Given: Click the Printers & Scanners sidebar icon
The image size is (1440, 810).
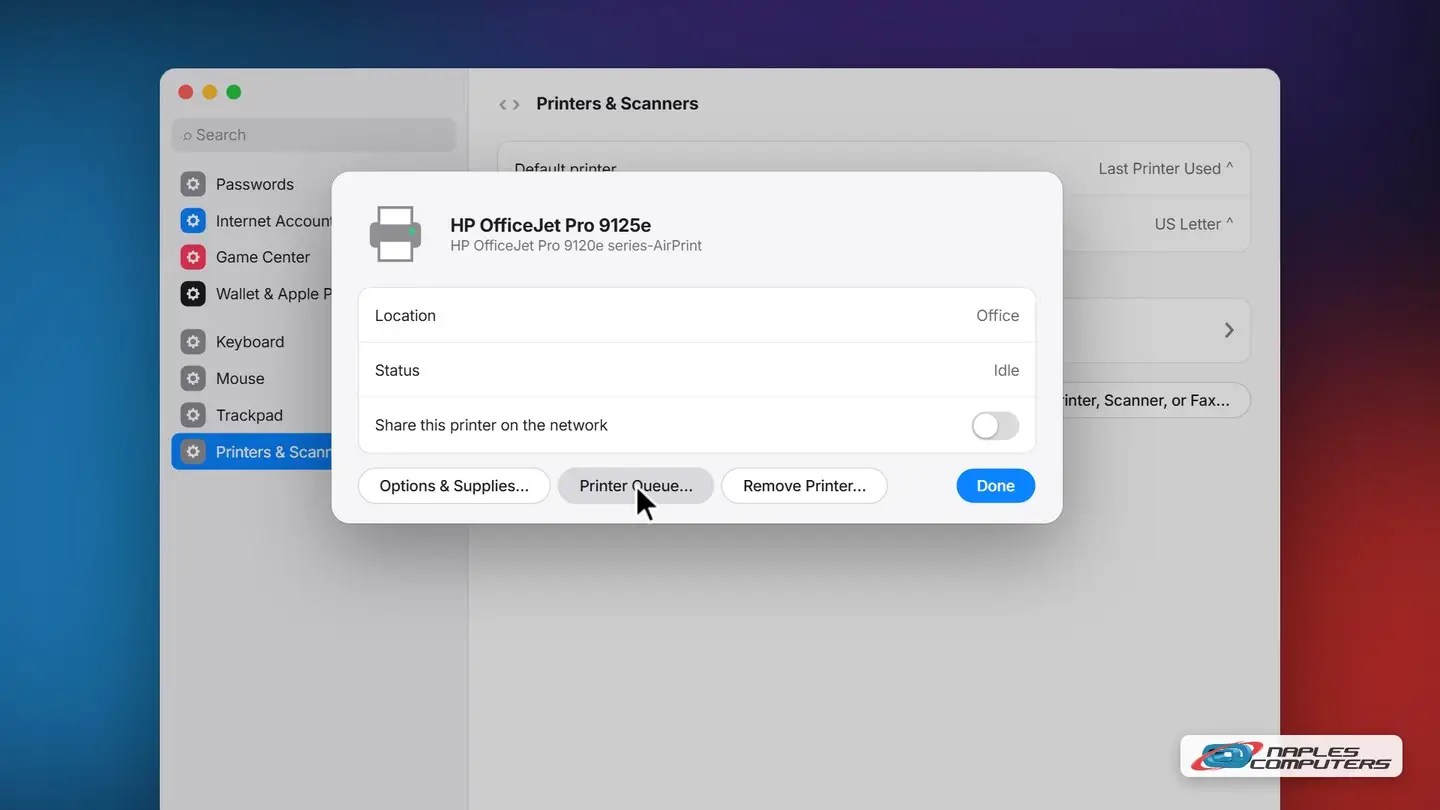Looking at the screenshot, I should point(193,452).
